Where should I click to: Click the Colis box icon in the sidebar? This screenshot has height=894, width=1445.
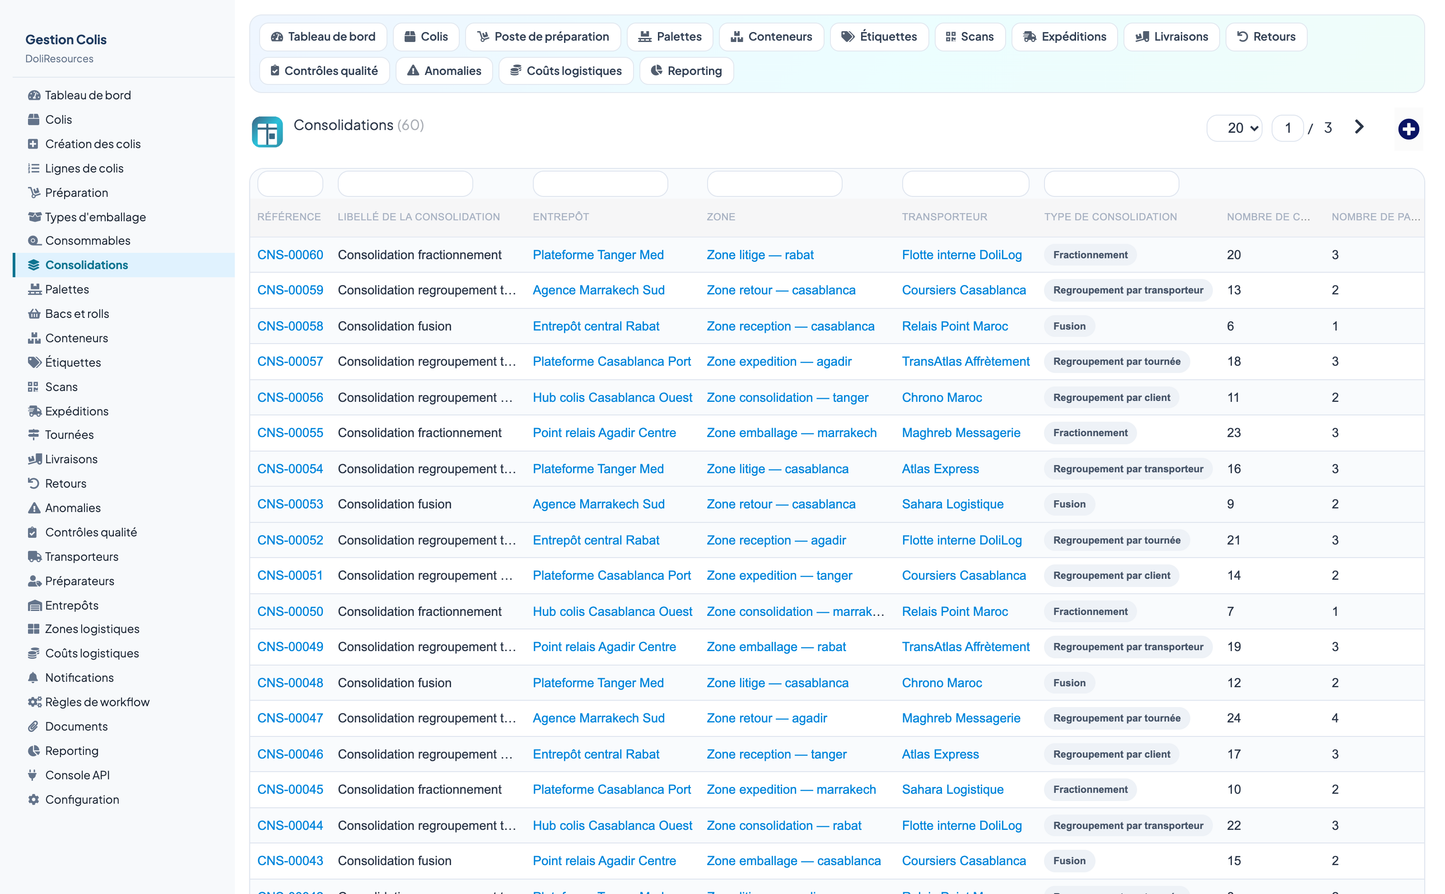pyautogui.click(x=34, y=120)
